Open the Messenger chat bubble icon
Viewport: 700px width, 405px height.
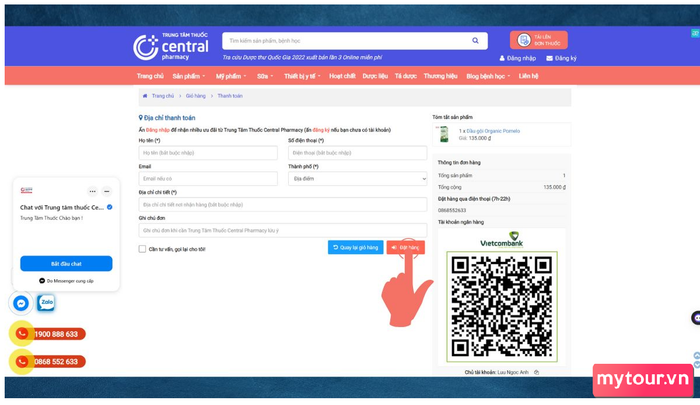click(21, 303)
